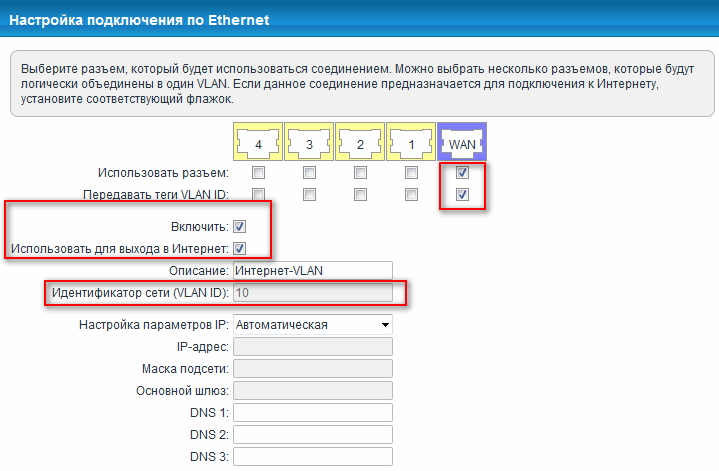Viewport: 719px width, 471px height.
Task: Click the port 1 connector icon
Action: click(411, 144)
